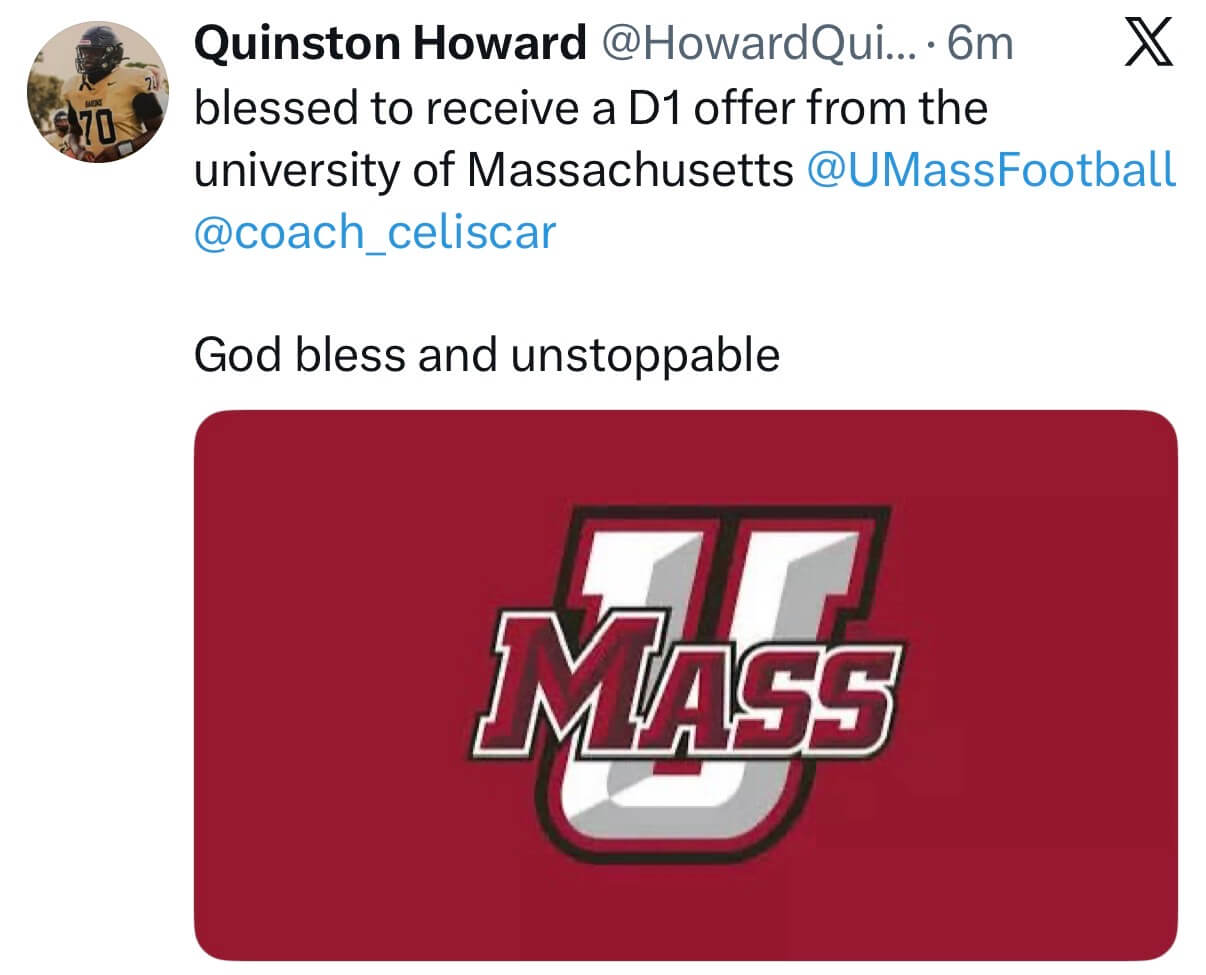Open the @coach_celiscar mention
This screenshot has height=975, width=1206.
pyautogui.click(x=375, y=233)
